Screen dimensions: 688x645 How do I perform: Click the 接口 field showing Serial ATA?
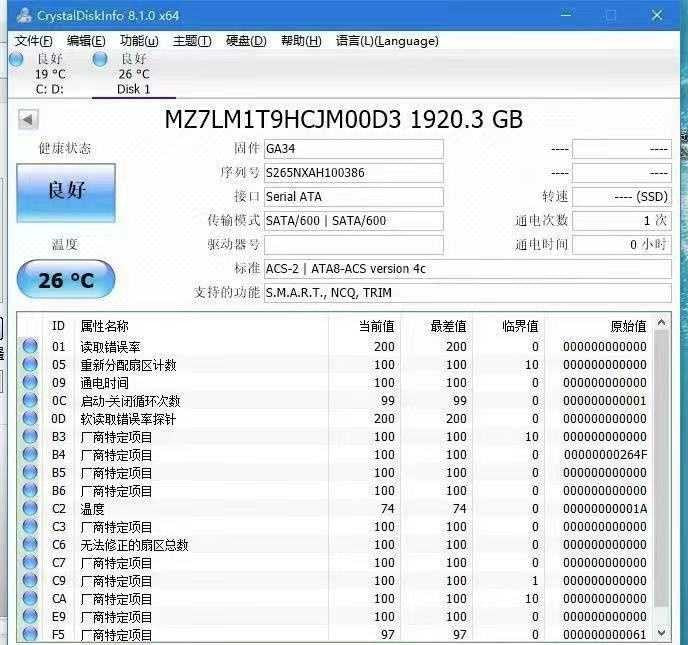point(354,197)
